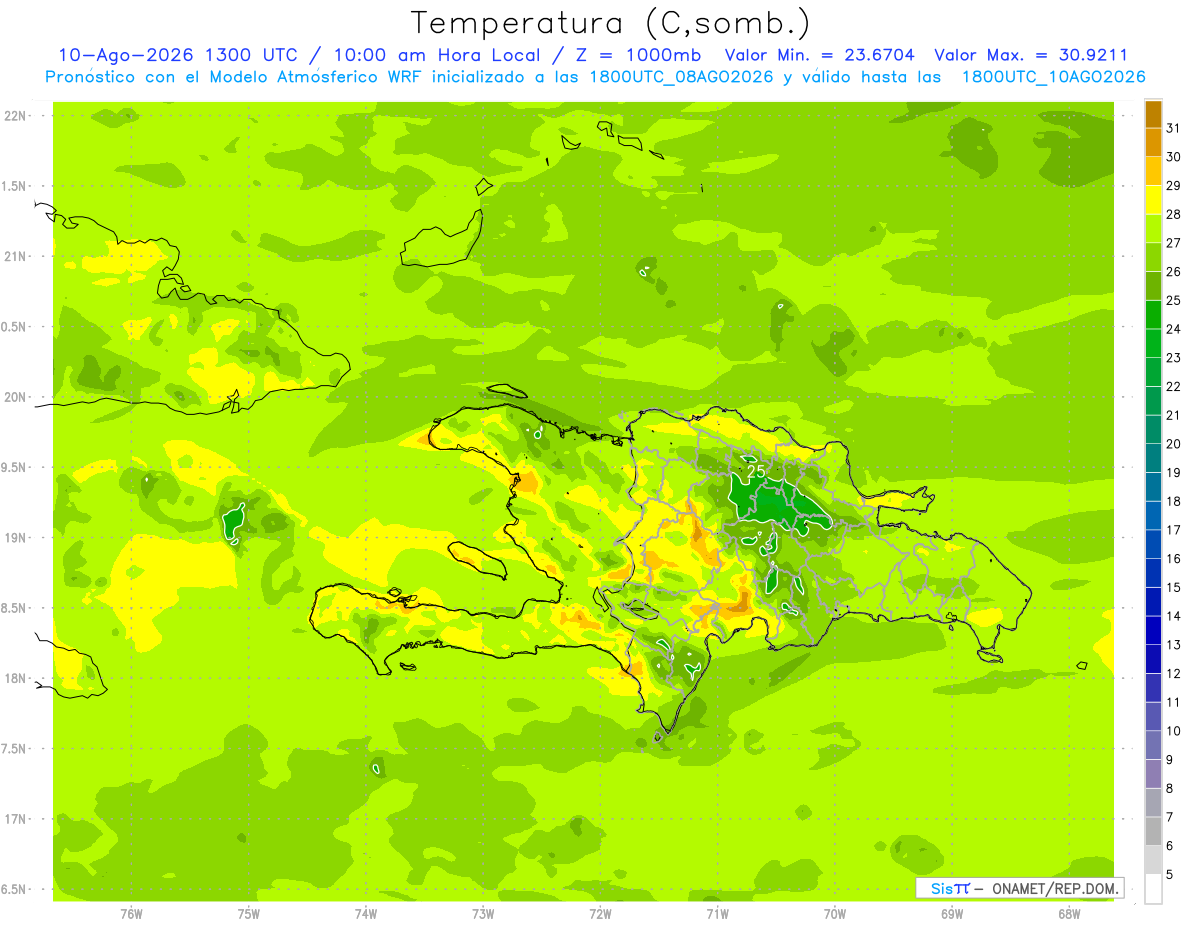Click the "69W" longitude axis label
This screenshot has height=927, width=1200.
click(952, 914)
